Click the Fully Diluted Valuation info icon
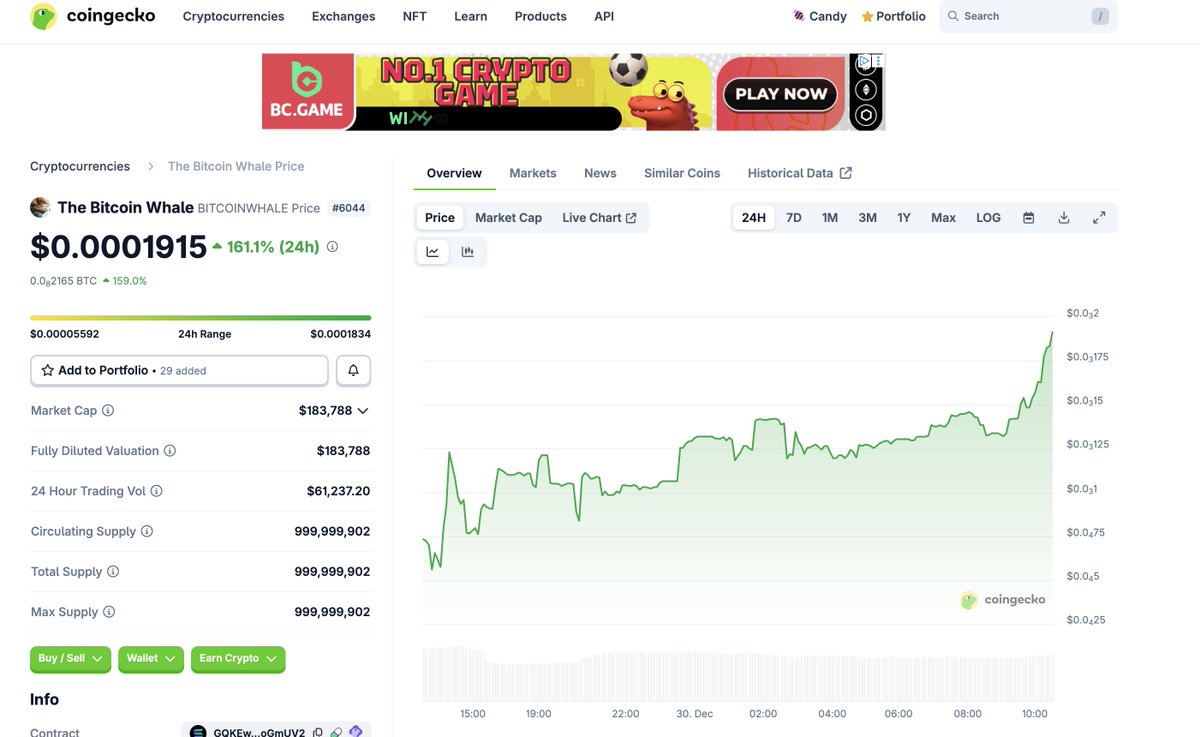1200x737 pixels. 170,451
